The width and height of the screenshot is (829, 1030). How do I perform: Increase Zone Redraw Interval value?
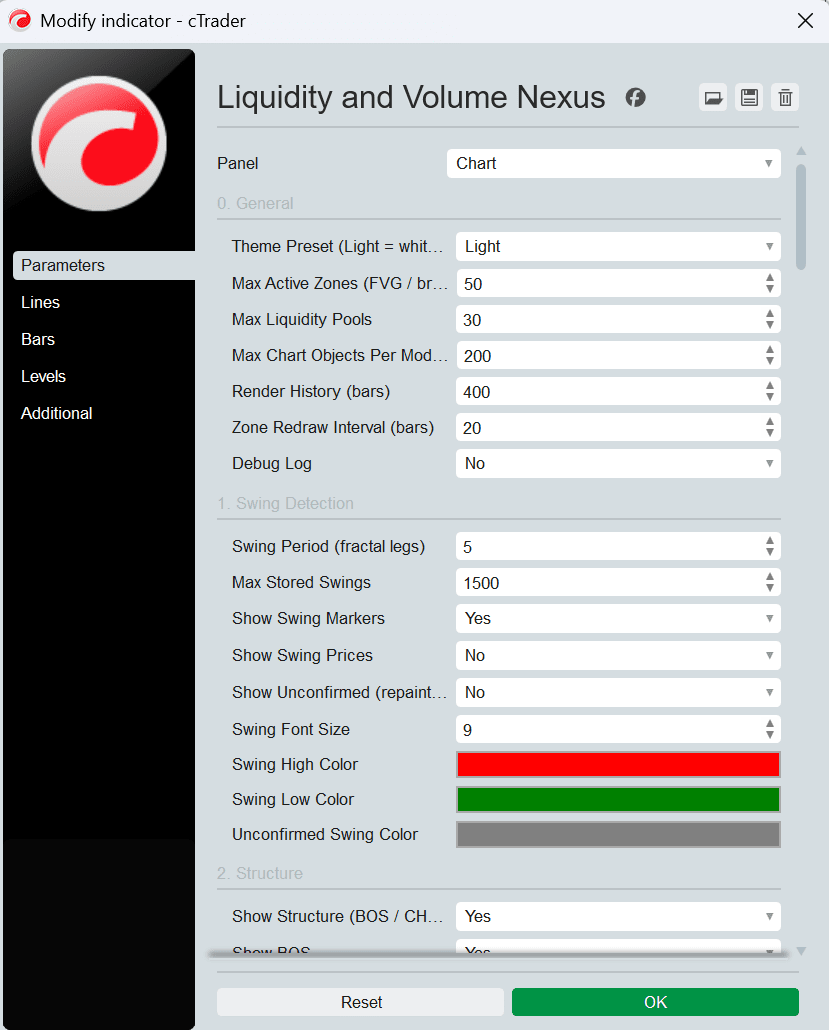(770, 422)
